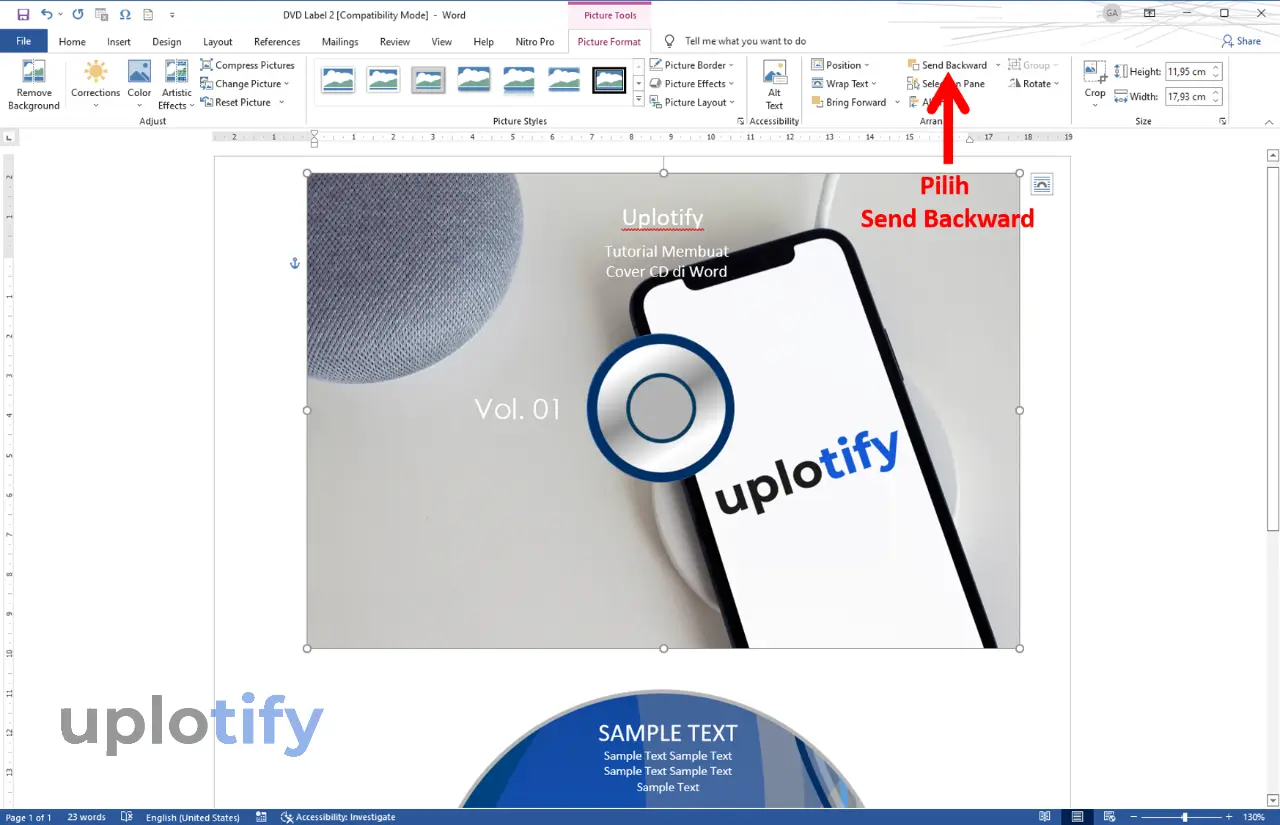
Task: Open Size dialog launcher
Action: click(1223, 121)
